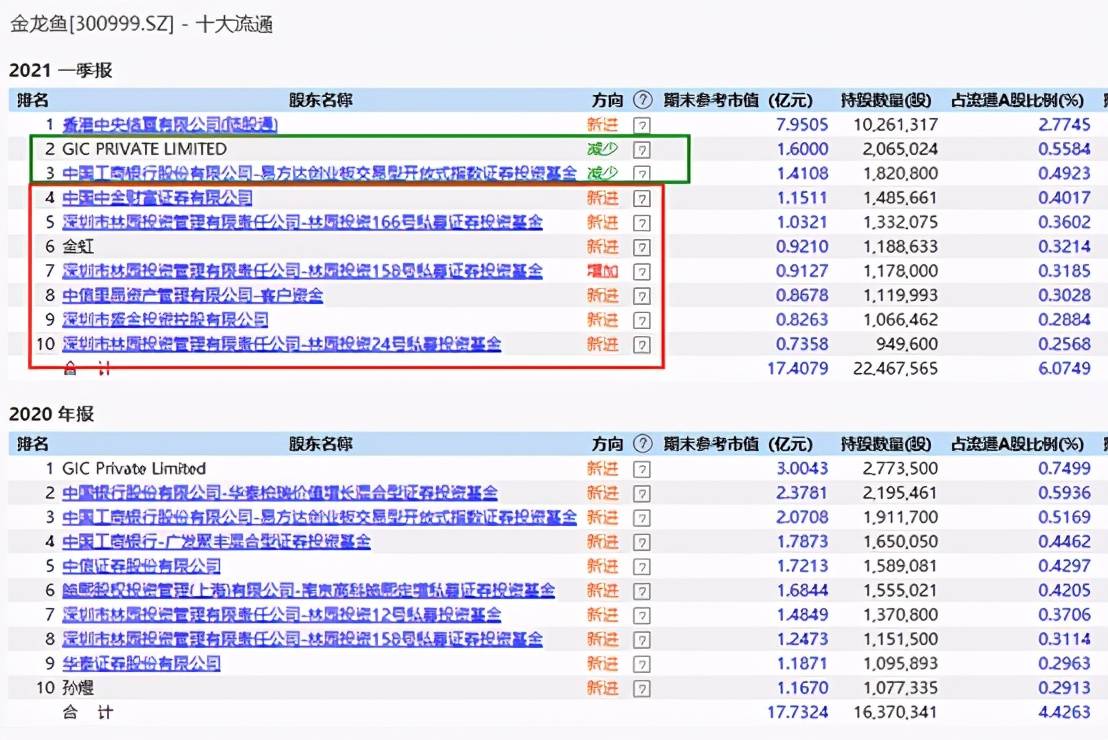This screenshot has width=1108, height=740.
Task: Open the 香港中央结算有限公司(陆股通) shareholder link
Action: tap(170, 125)
